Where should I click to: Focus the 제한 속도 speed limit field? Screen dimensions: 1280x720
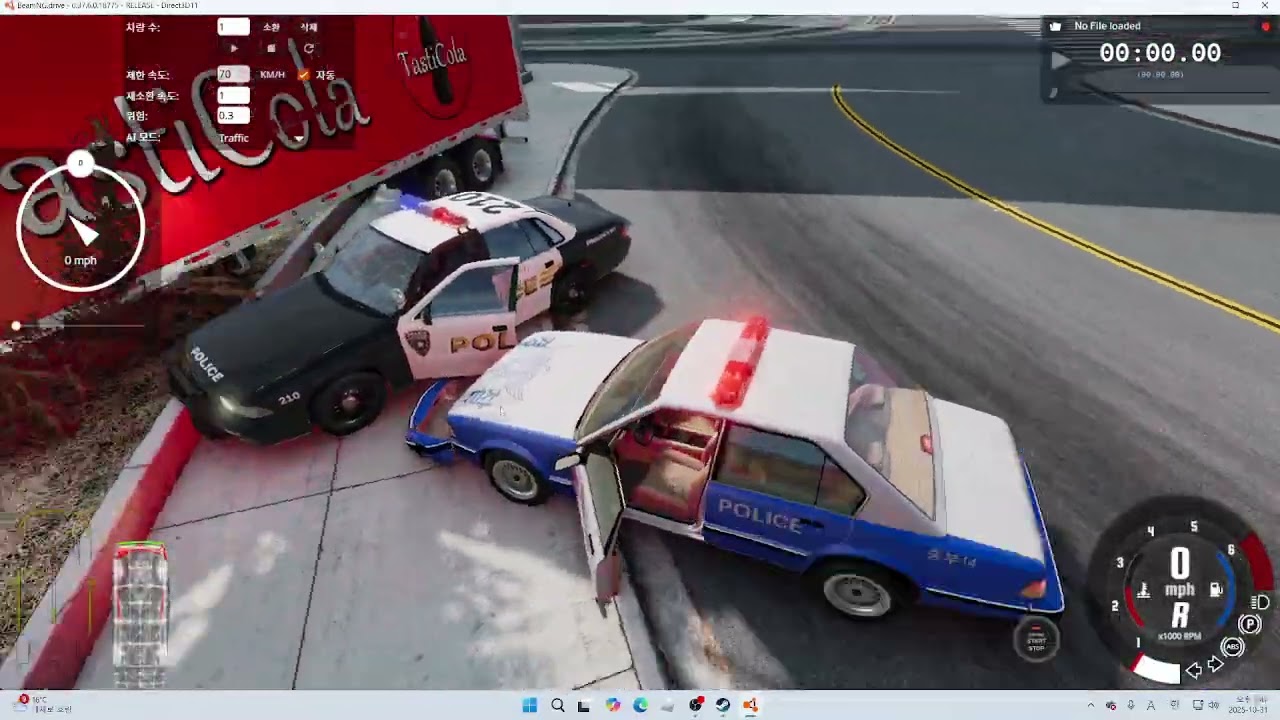tap(234, 75)
